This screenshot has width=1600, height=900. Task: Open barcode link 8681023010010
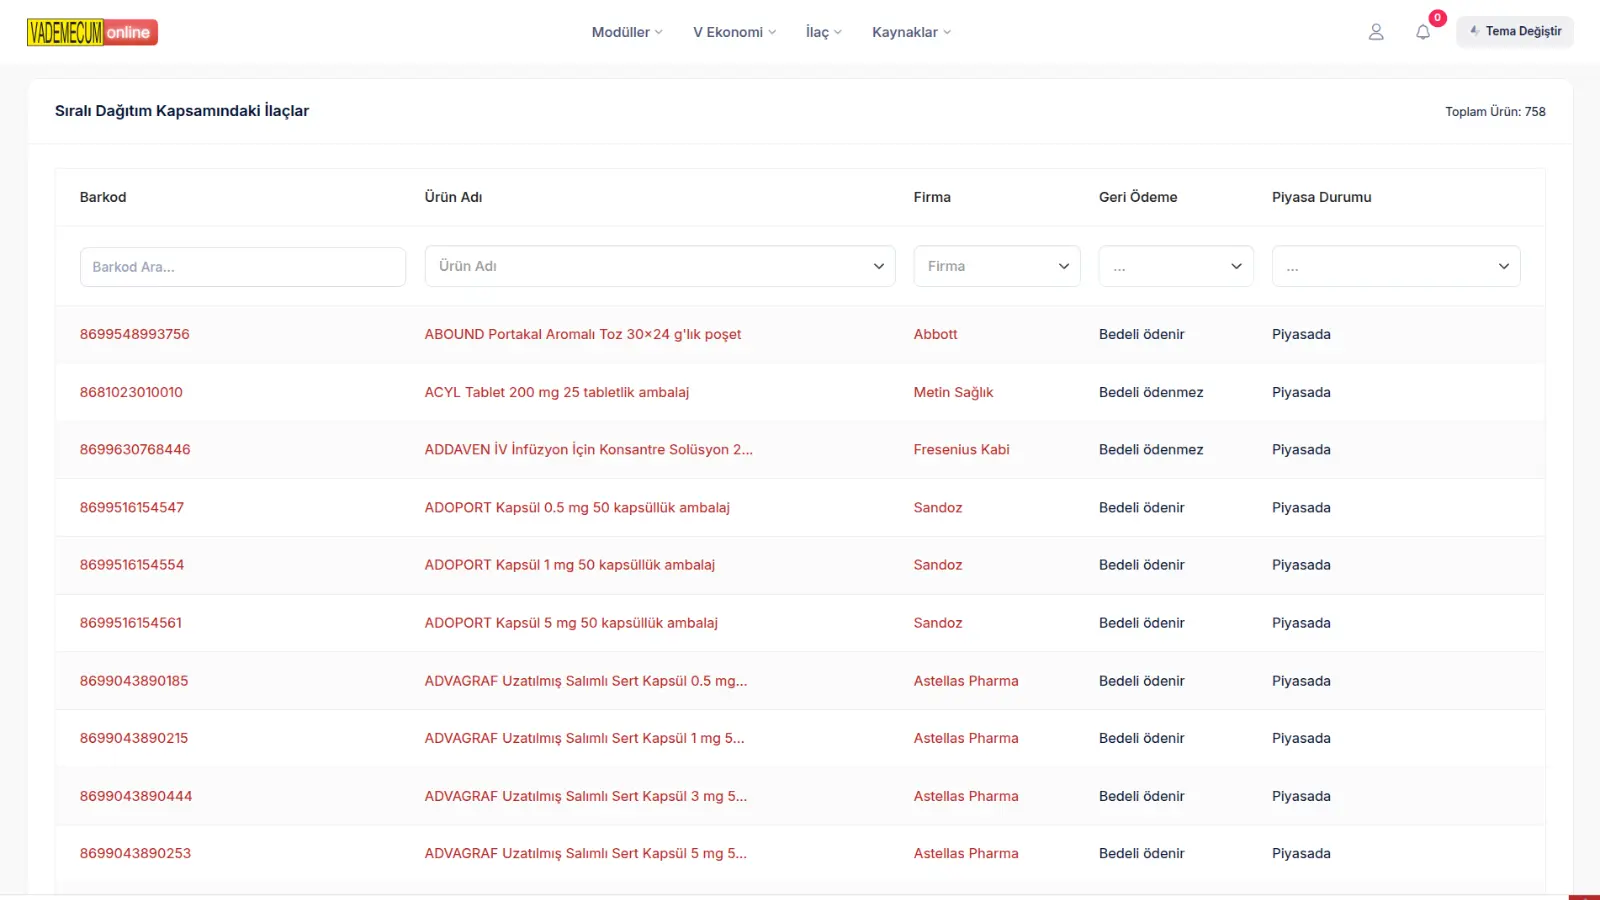(131, 392)
